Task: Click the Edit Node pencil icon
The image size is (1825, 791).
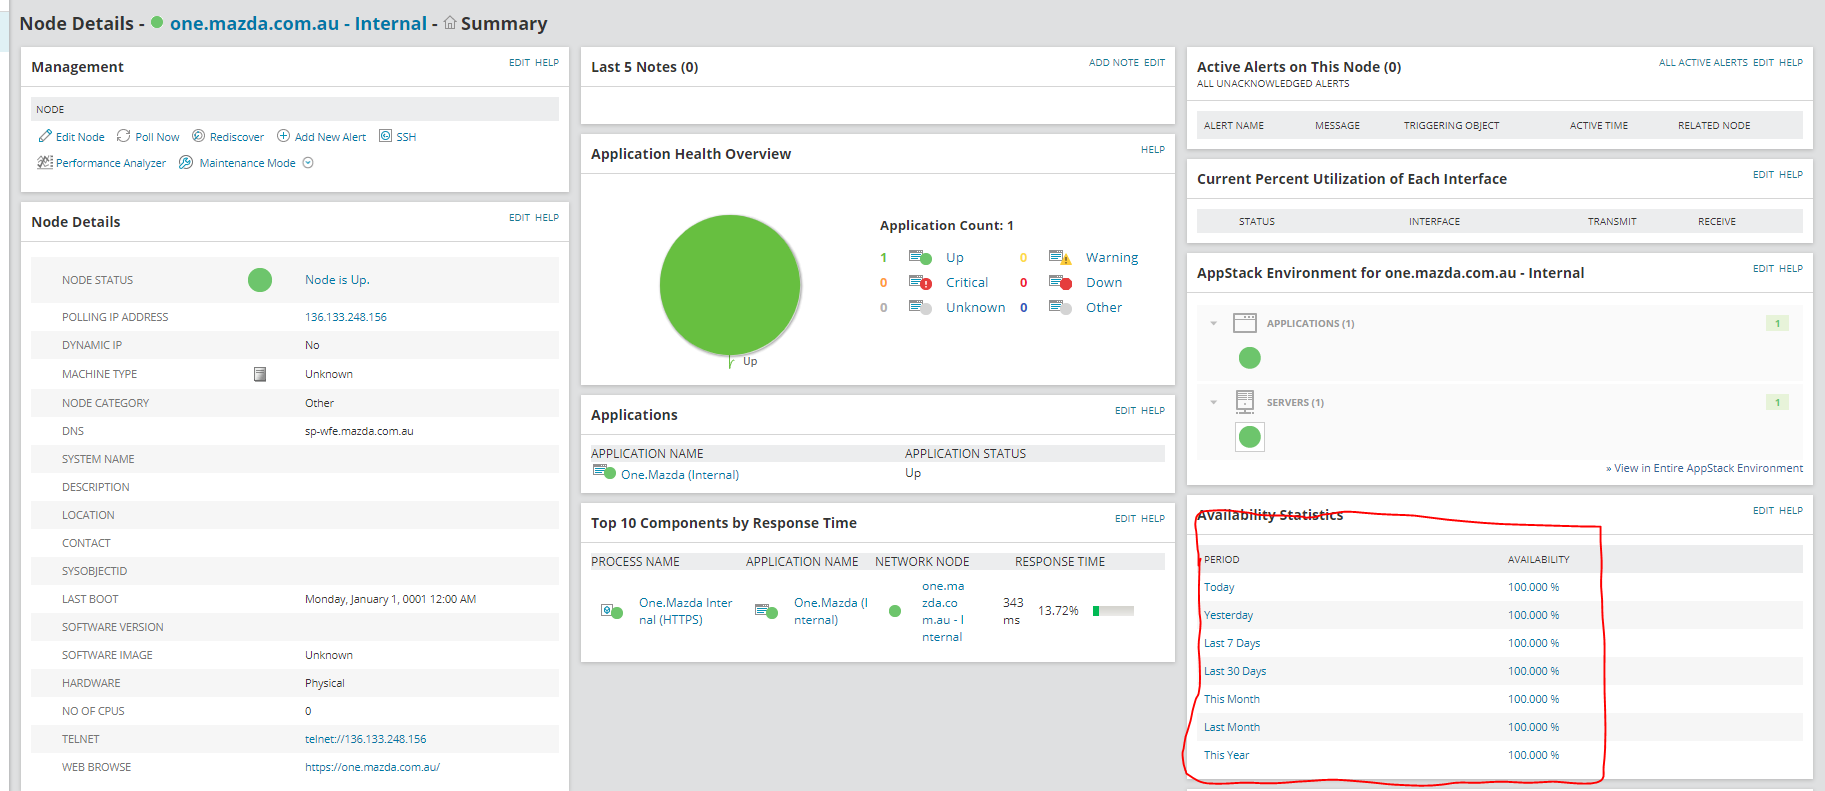Action: [44, 136]
